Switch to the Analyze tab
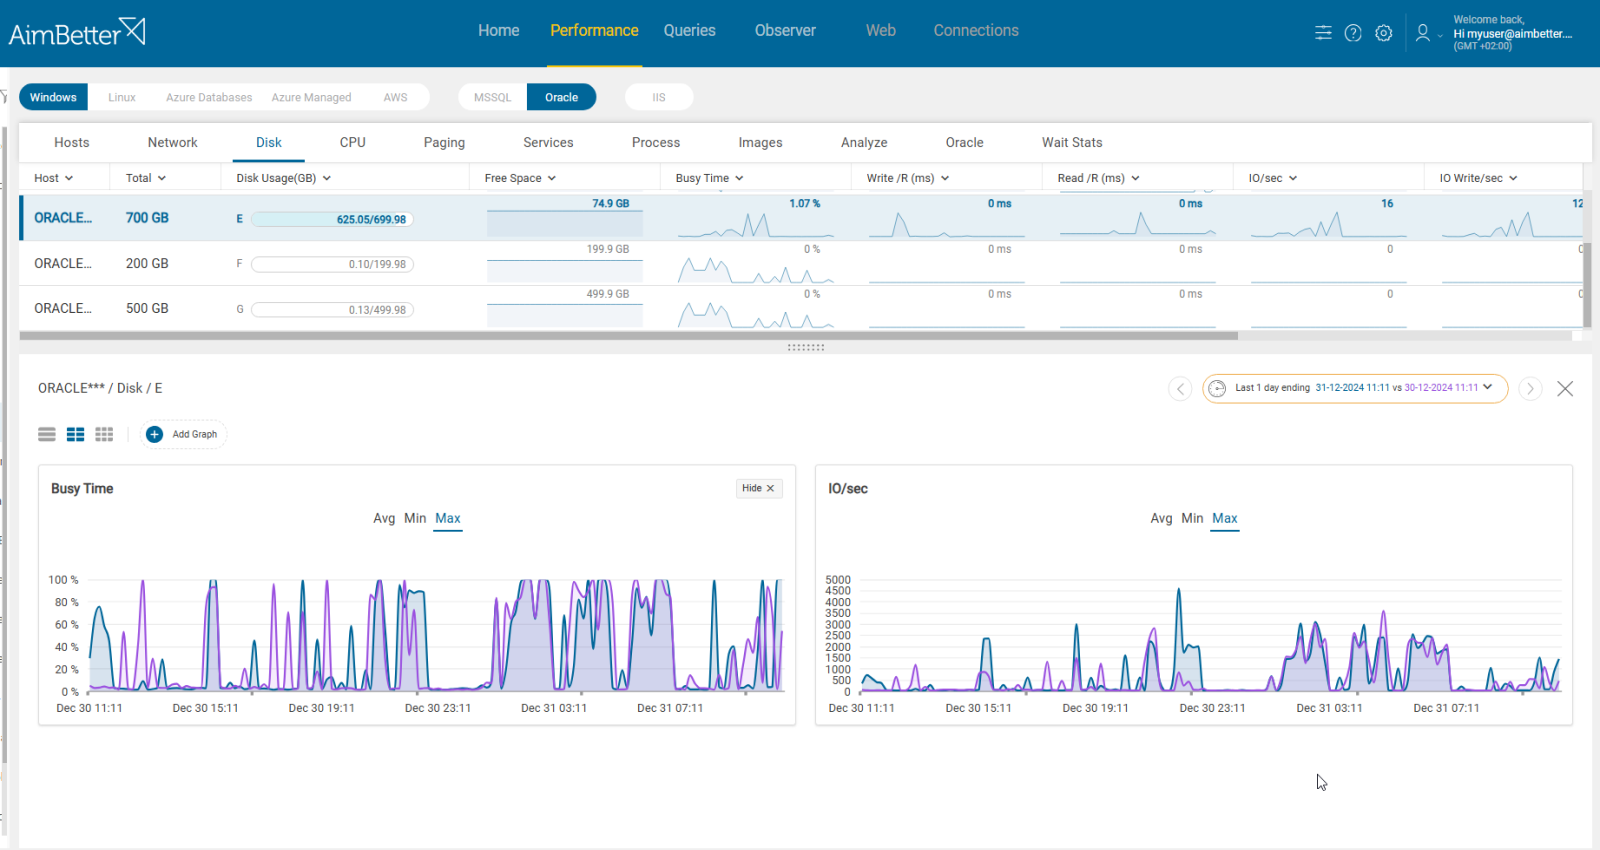Image resolution: width=1600 pixels, height=850 pixels. point(864,143)
